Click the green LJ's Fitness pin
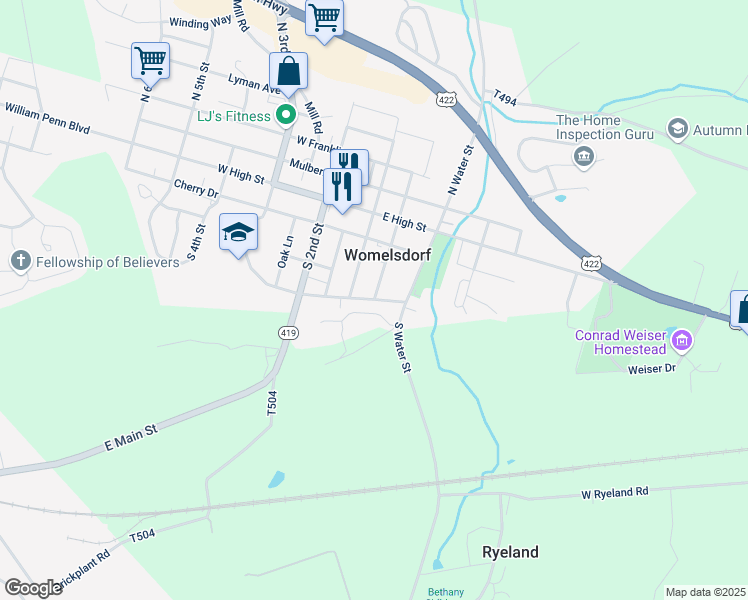This screenshot has width=748, height=600. (x=286, y=115)
